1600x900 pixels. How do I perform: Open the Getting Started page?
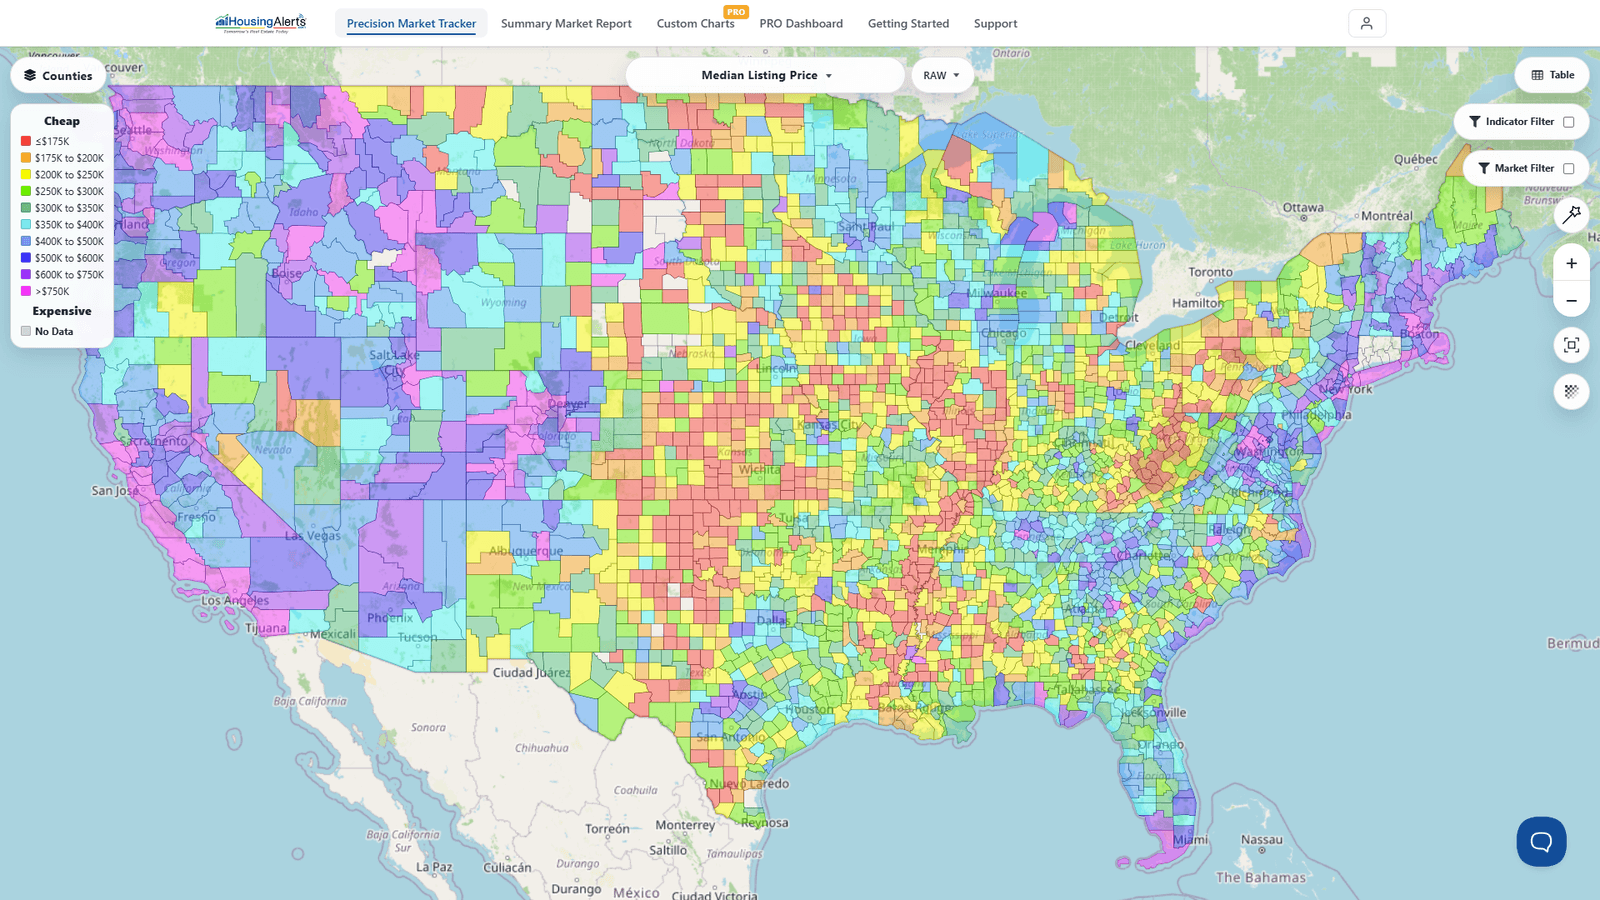point(908,23)
